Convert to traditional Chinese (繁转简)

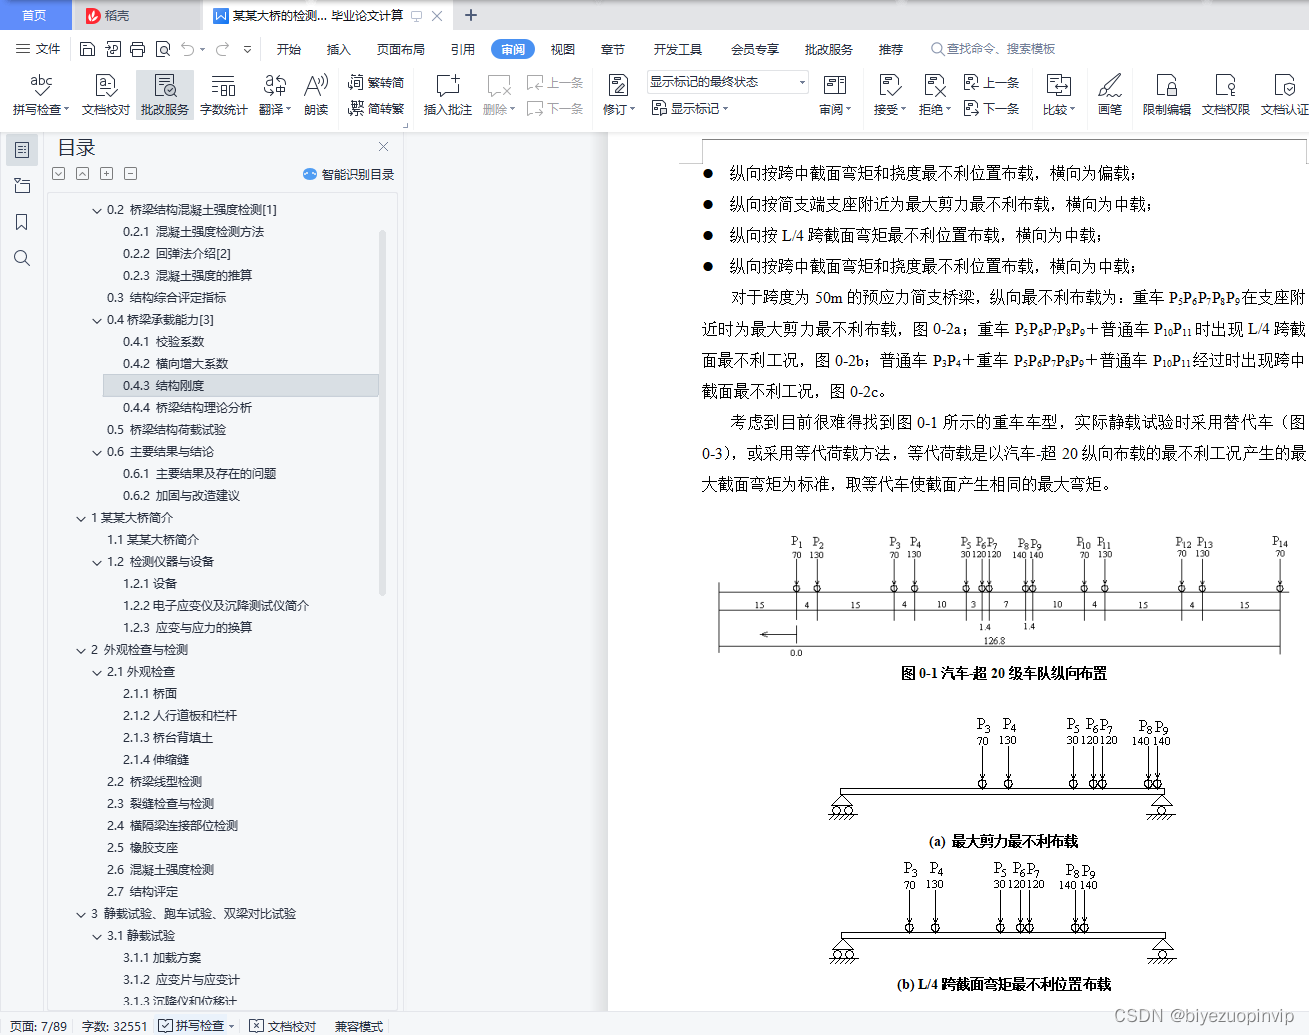[376, 83]
